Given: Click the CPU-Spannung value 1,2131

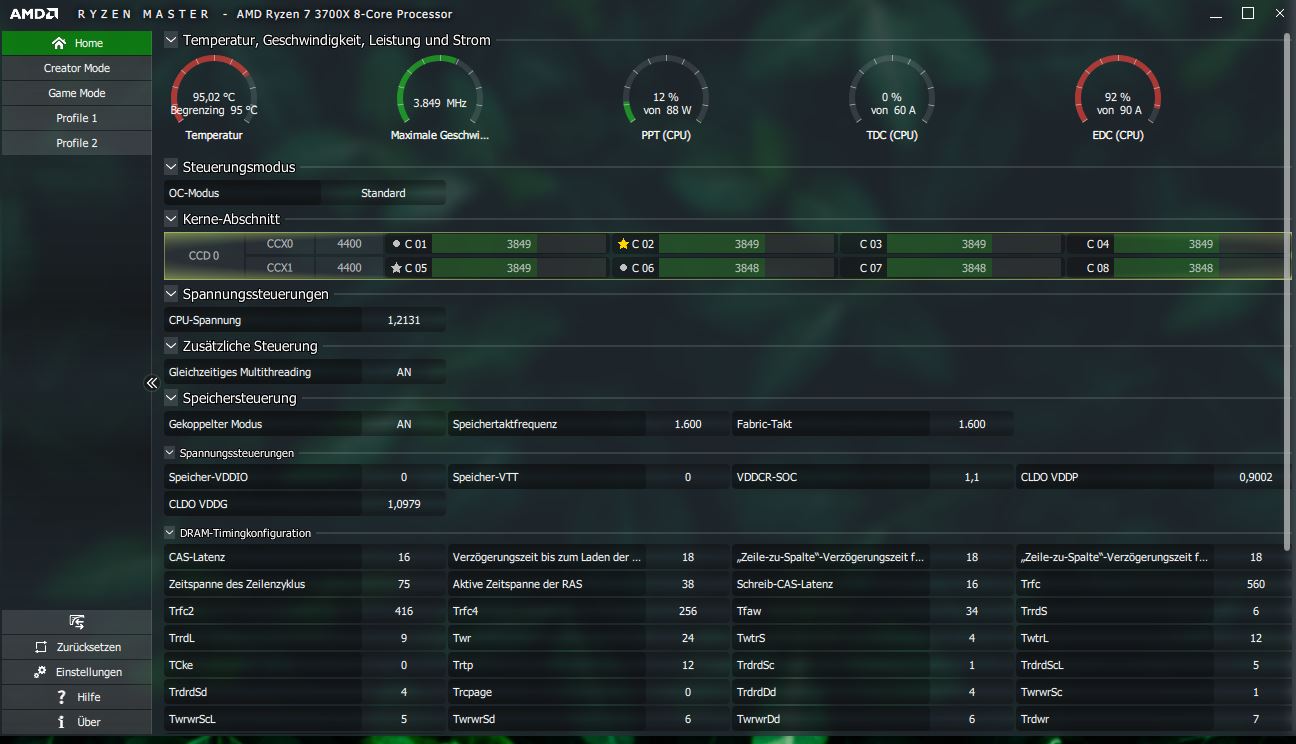Looking at the screenshot, I should 404,320.
